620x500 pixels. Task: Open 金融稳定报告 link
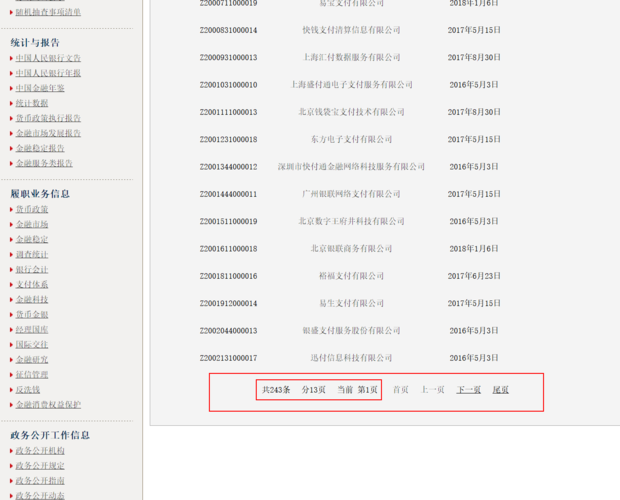[40, 148]
